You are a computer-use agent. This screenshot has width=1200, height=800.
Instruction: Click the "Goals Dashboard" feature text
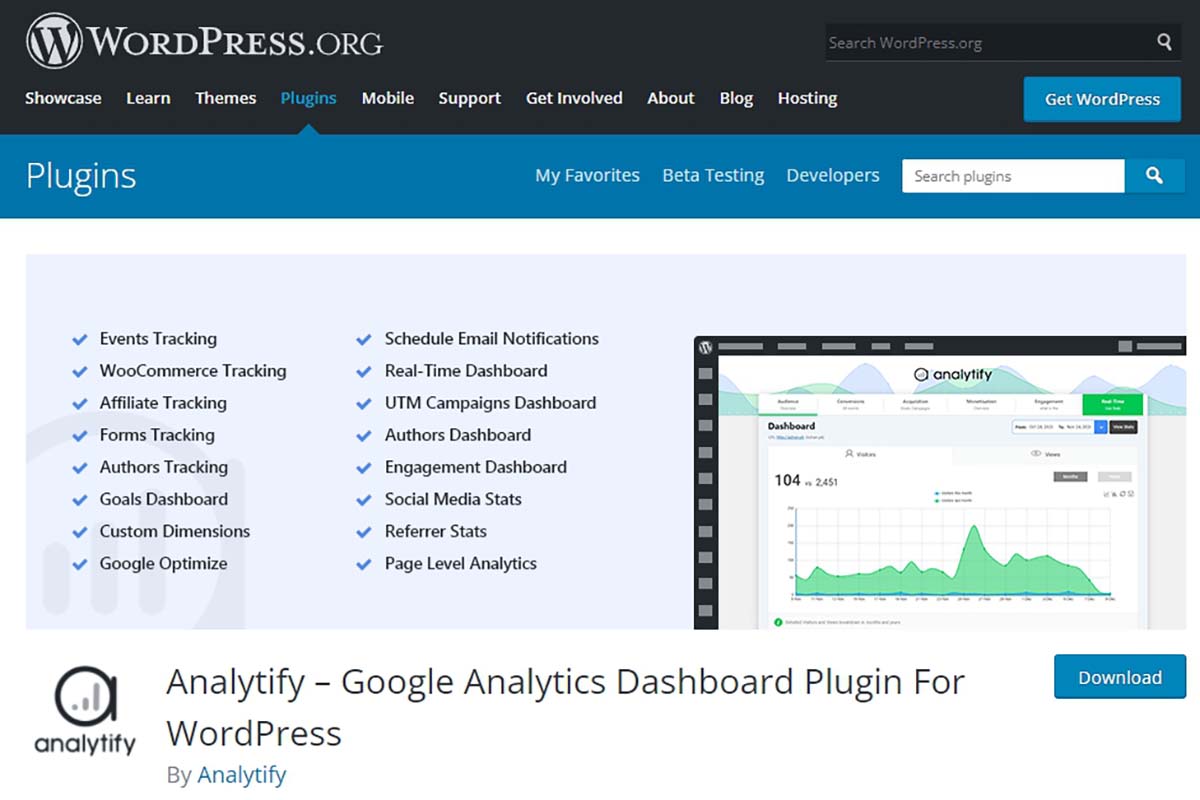click(x=164, y=498)
